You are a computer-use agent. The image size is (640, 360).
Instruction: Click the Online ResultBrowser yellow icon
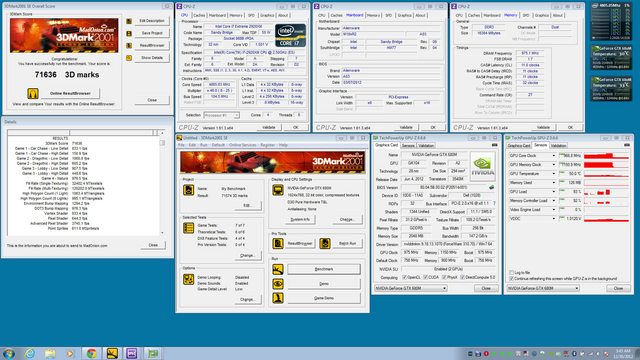point(33,93)
